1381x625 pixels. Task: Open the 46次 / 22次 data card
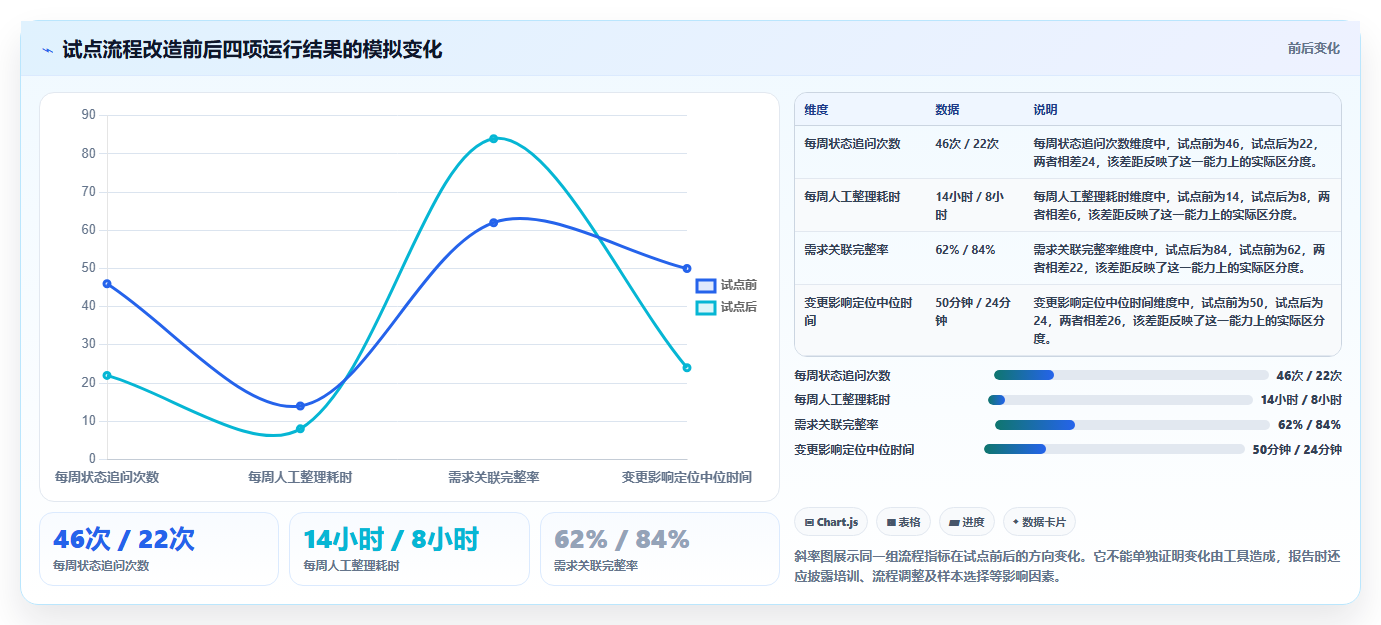coord(159,549)
